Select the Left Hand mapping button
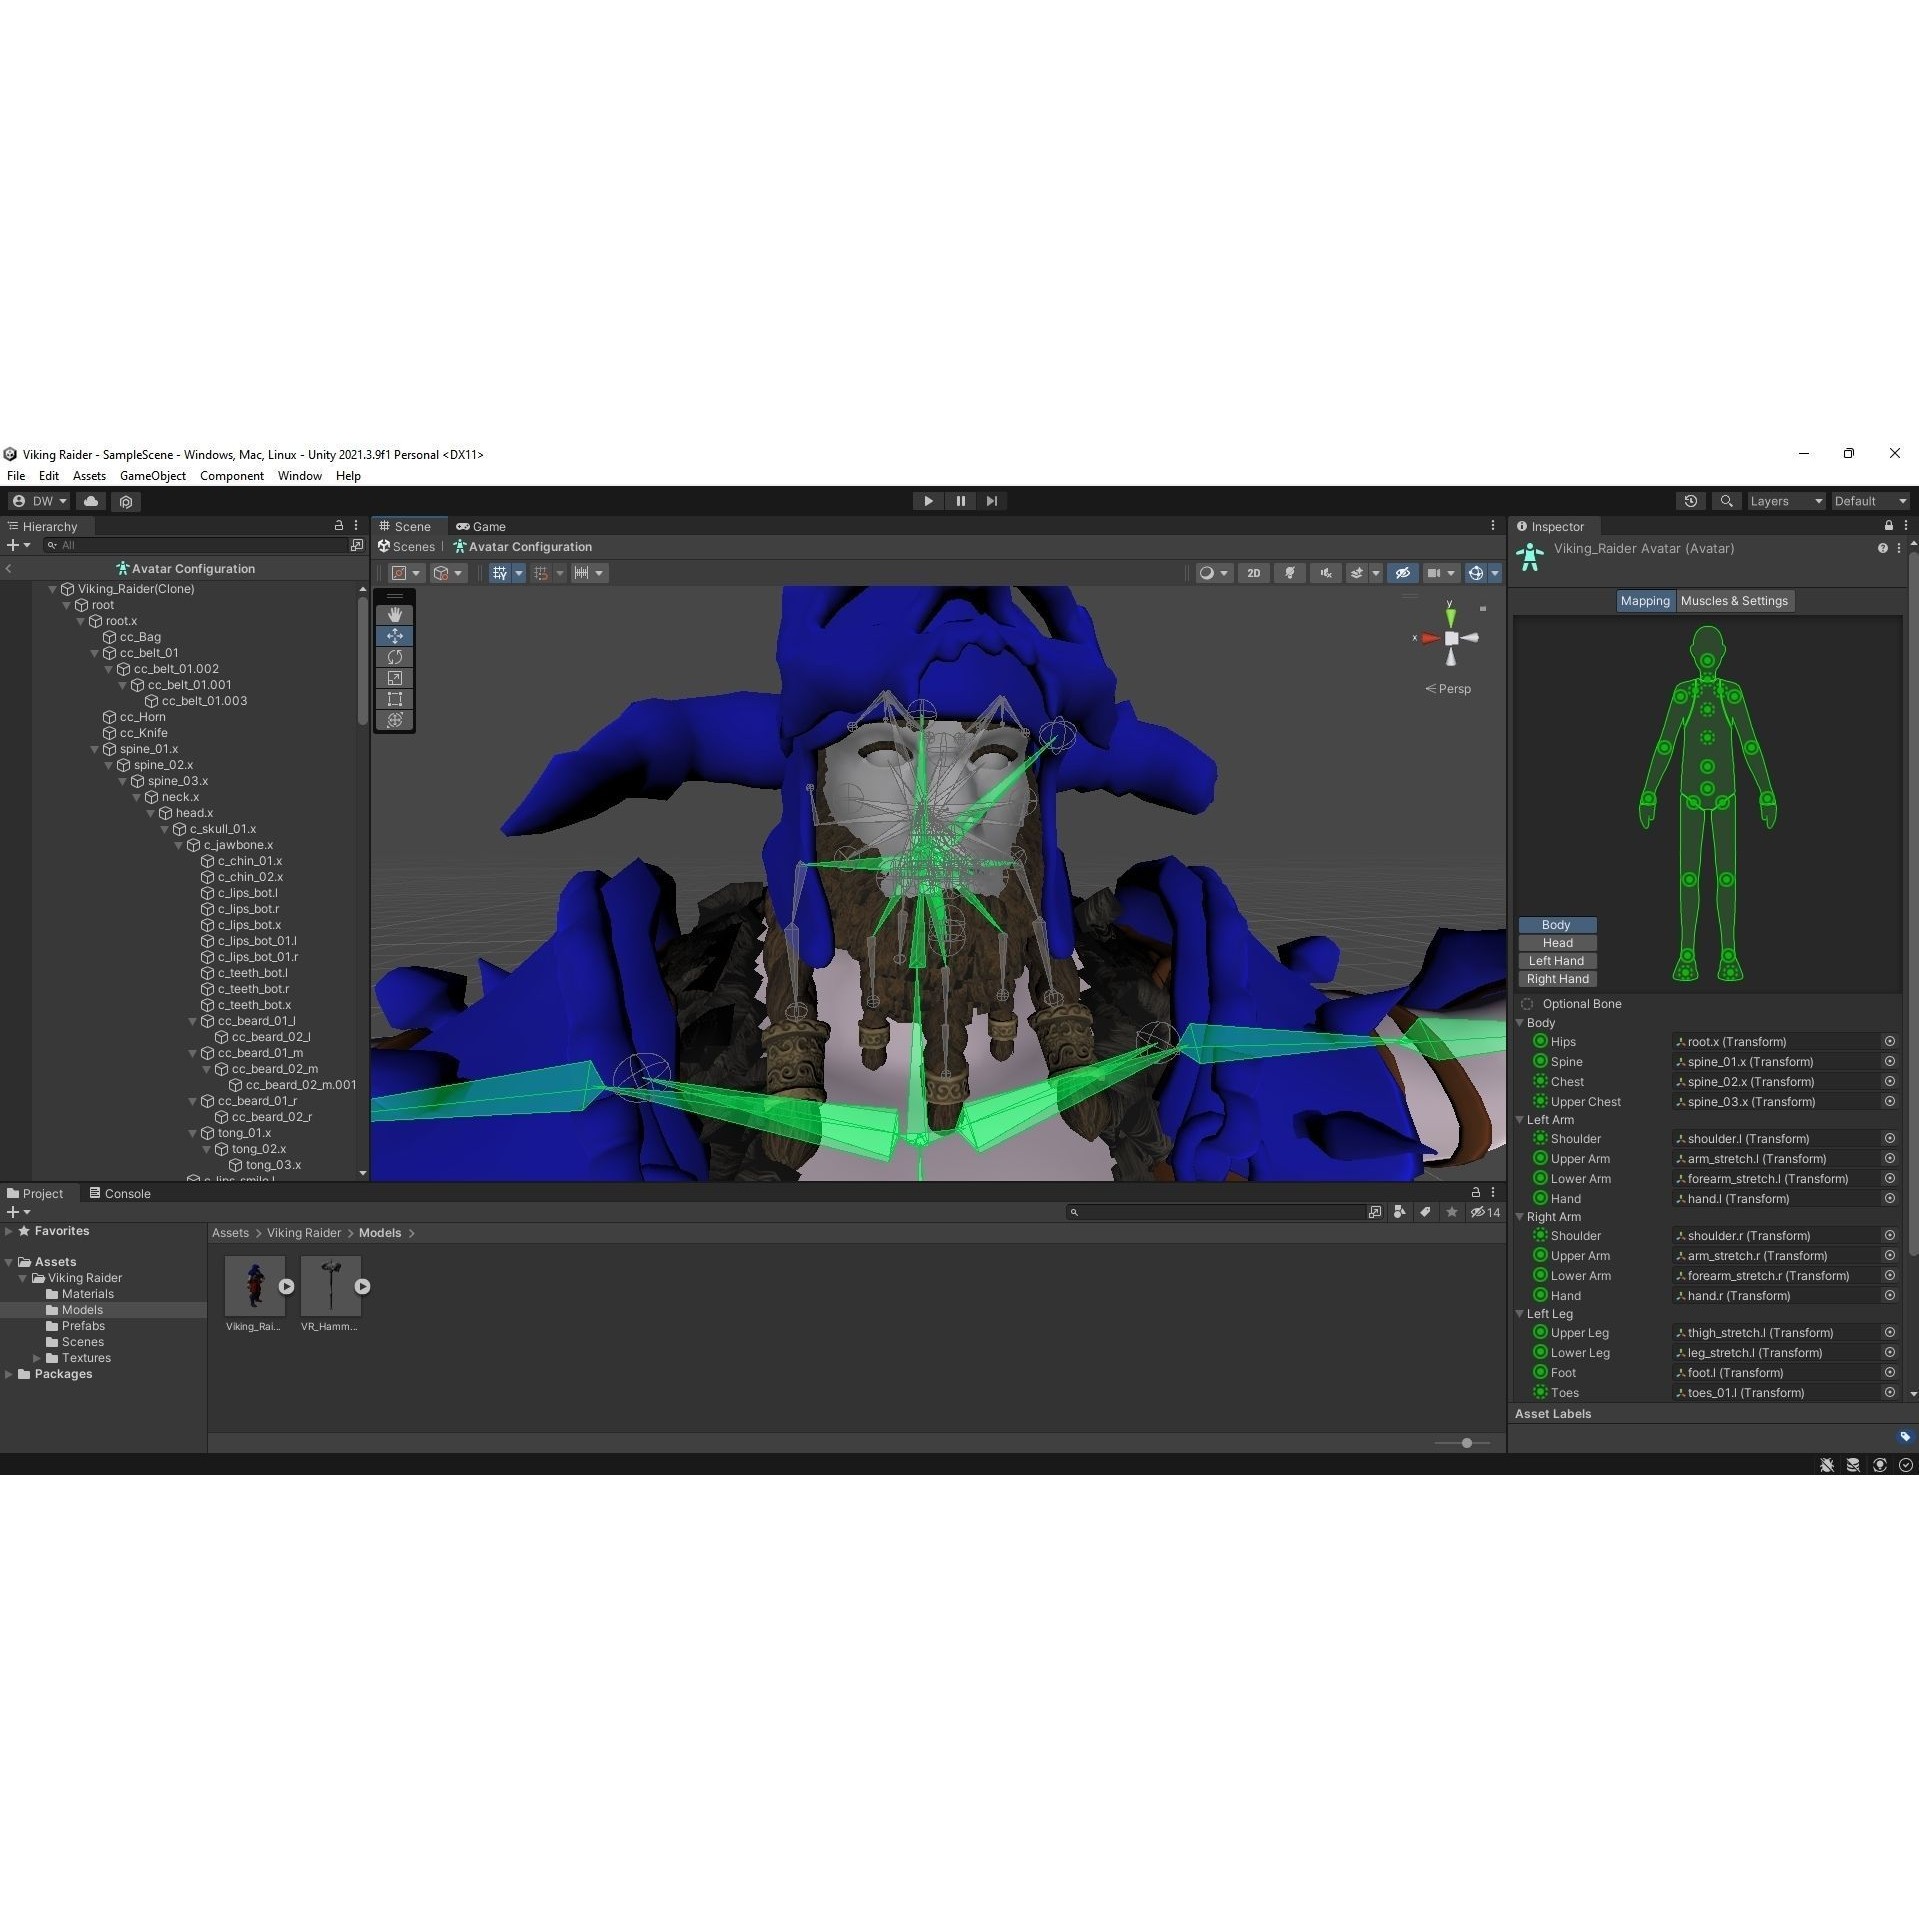The height and width of the screenshot is (1919, 1919). click(1556, 960)
